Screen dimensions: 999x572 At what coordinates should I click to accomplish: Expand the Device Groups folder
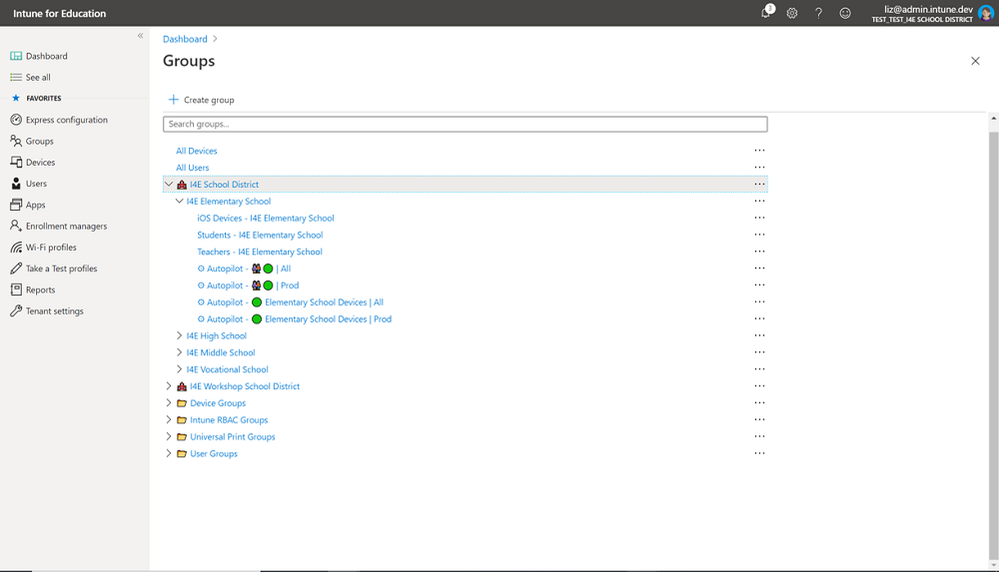(169, 403)
